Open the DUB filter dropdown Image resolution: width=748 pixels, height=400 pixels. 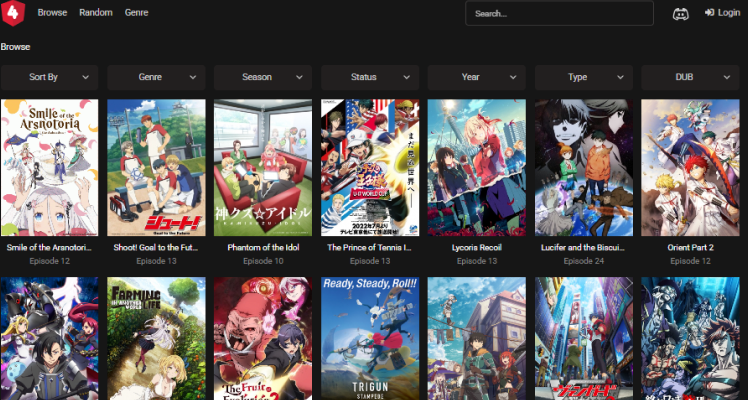[x=690, y=77]
